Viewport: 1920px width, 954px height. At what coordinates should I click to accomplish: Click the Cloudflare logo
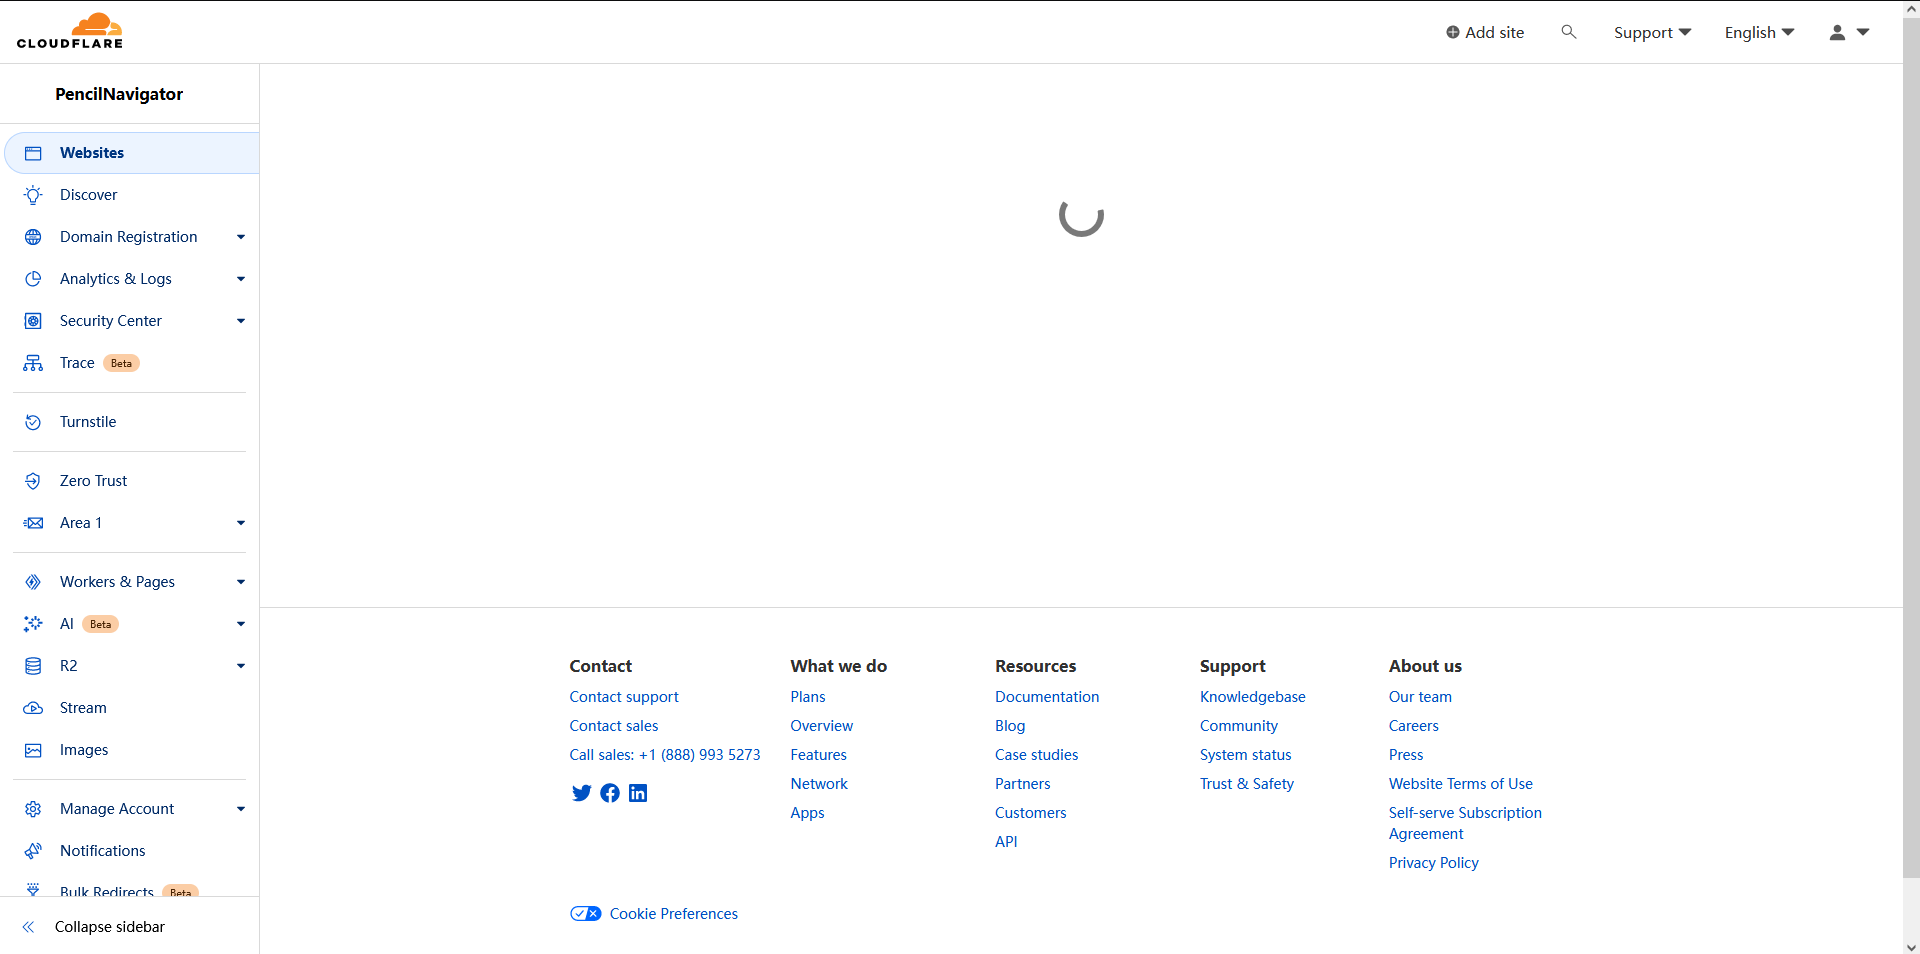(x=70, y=30)
